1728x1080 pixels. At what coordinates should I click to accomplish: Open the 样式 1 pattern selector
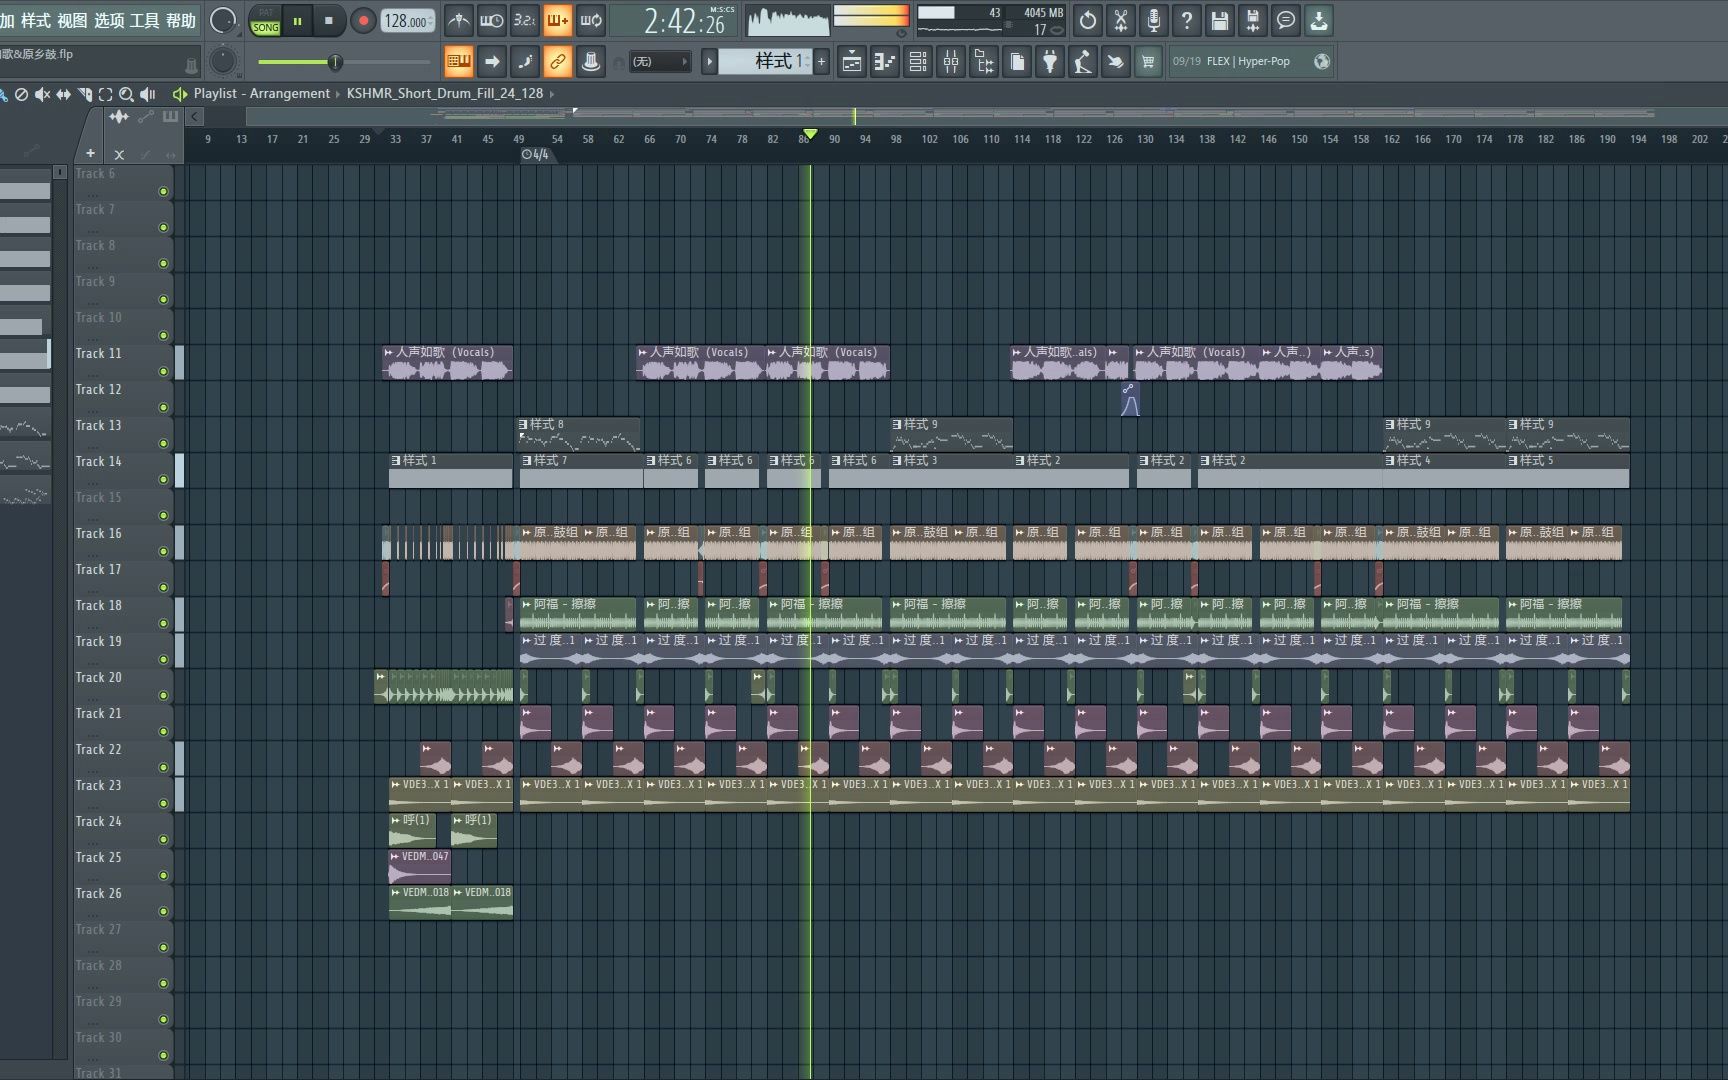coord(766,62)
